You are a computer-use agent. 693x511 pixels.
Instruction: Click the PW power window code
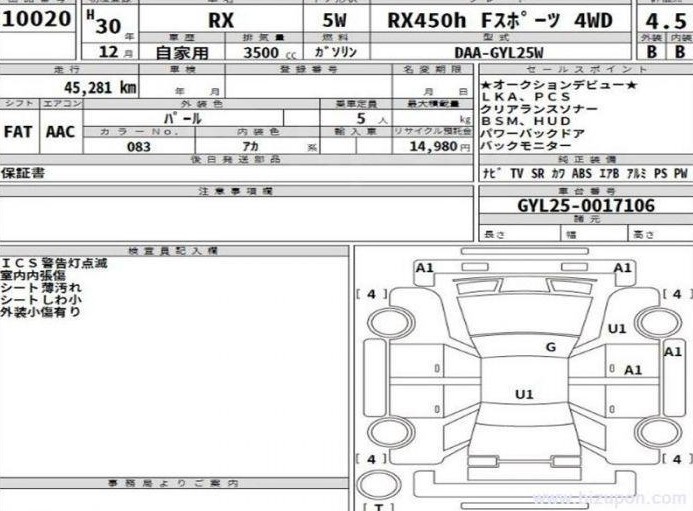681,173
